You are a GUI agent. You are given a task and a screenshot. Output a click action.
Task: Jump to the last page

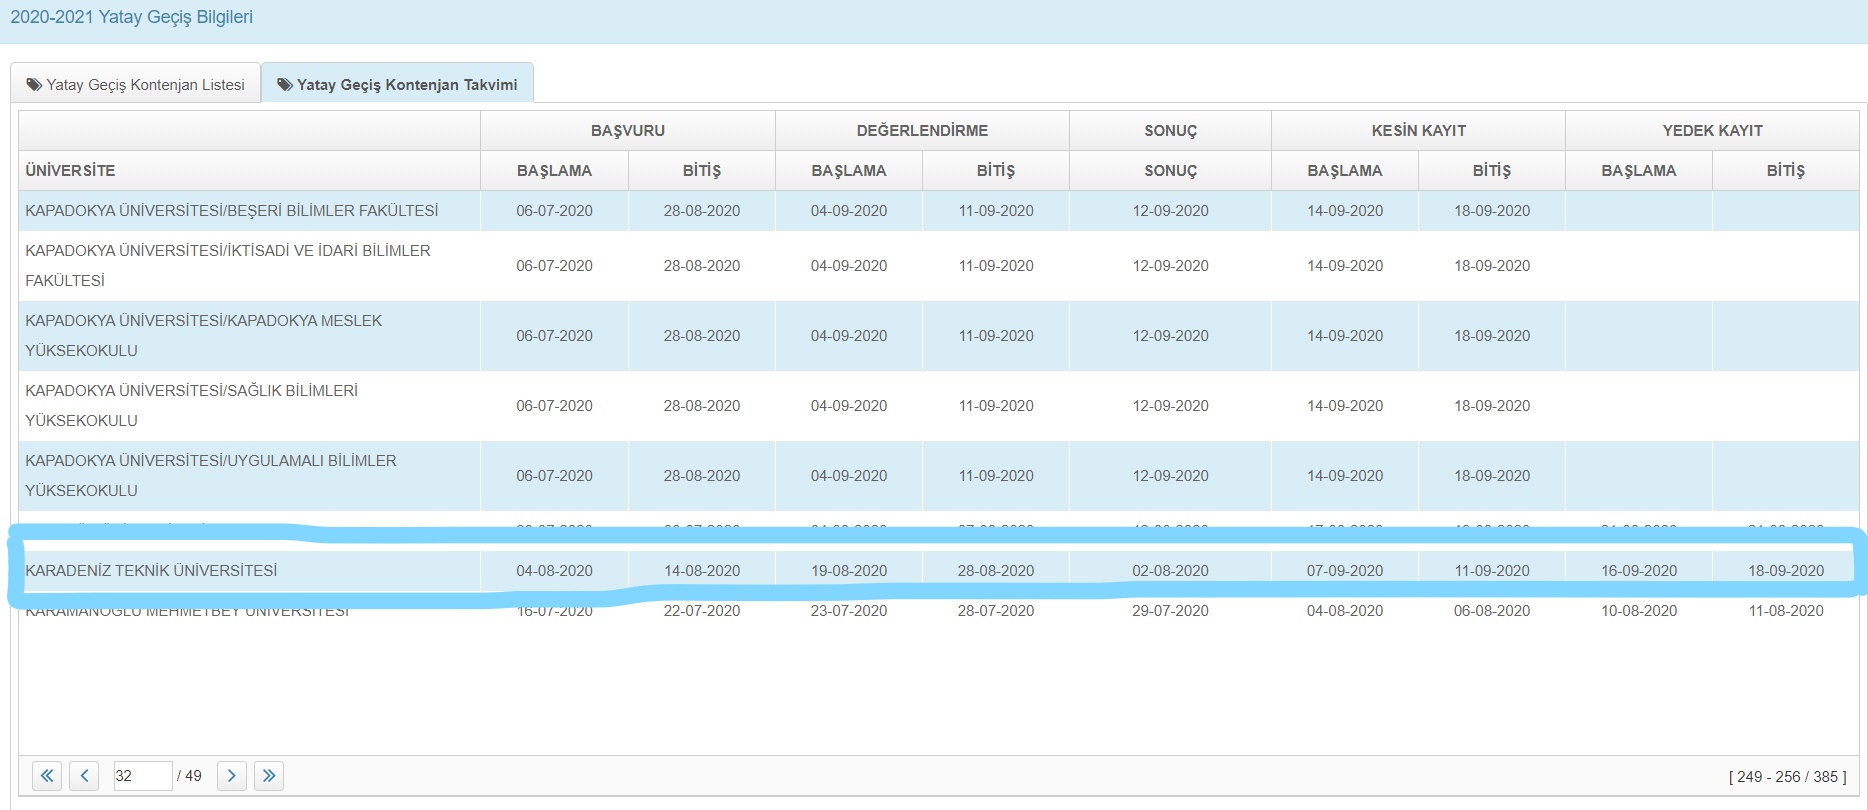[269, 775]
